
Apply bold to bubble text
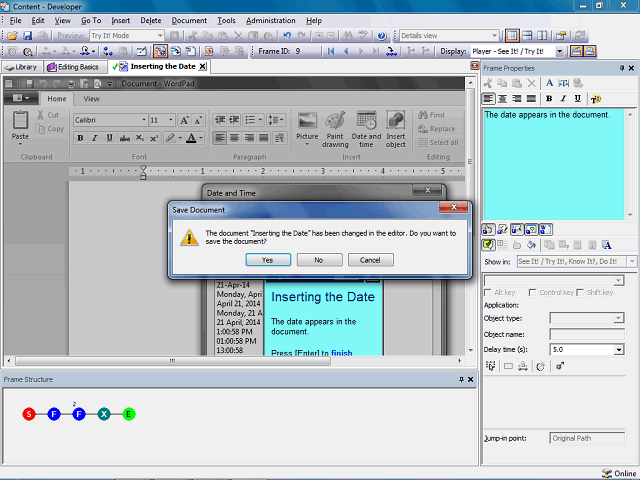(x=549, y=99)
